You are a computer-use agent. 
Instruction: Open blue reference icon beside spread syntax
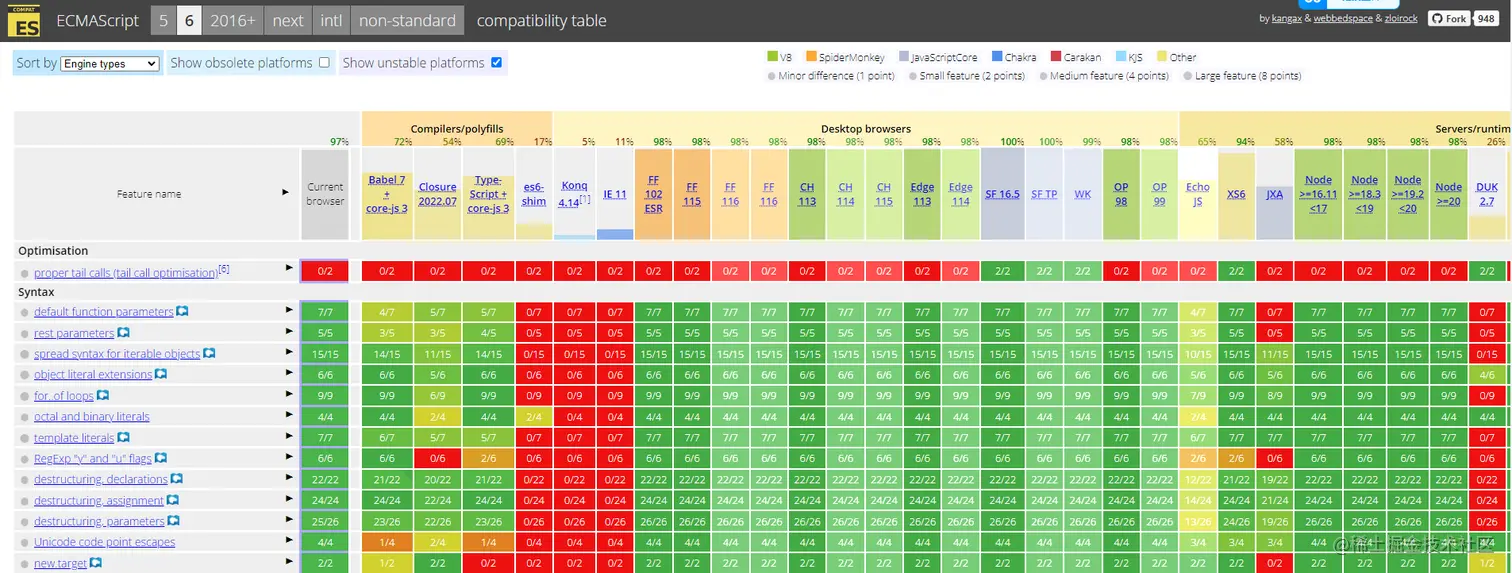point(209,354)
